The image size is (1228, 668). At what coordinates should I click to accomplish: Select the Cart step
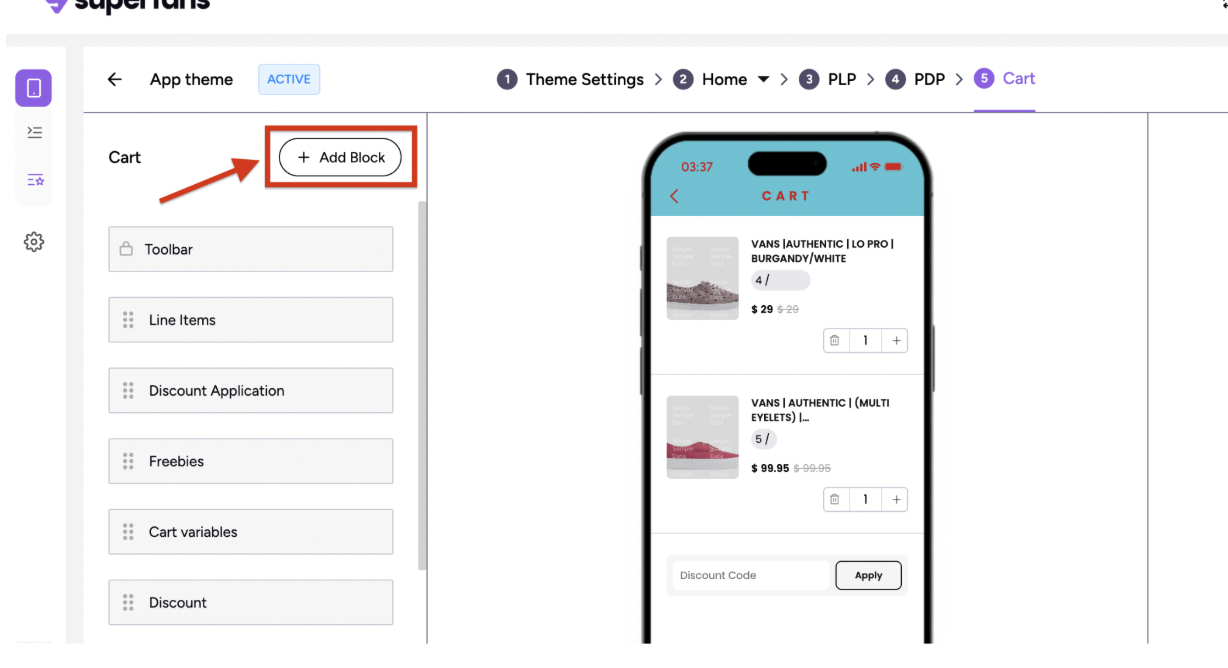point(1005,78)
